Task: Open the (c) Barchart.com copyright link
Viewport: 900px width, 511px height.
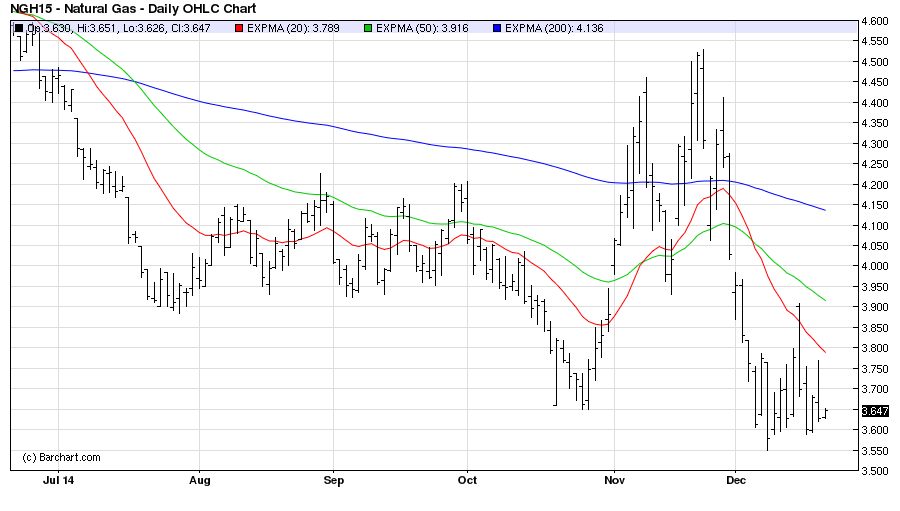Action: tap(61, 457)
